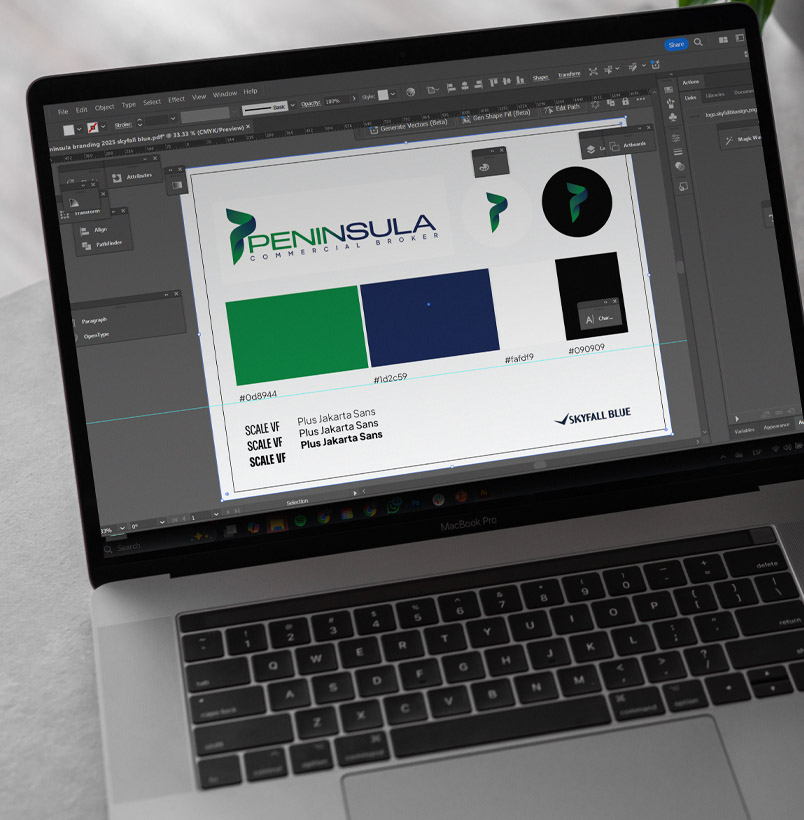Open the Edit menu
This screenshot has height=820, width=804.
click(82, 110)
